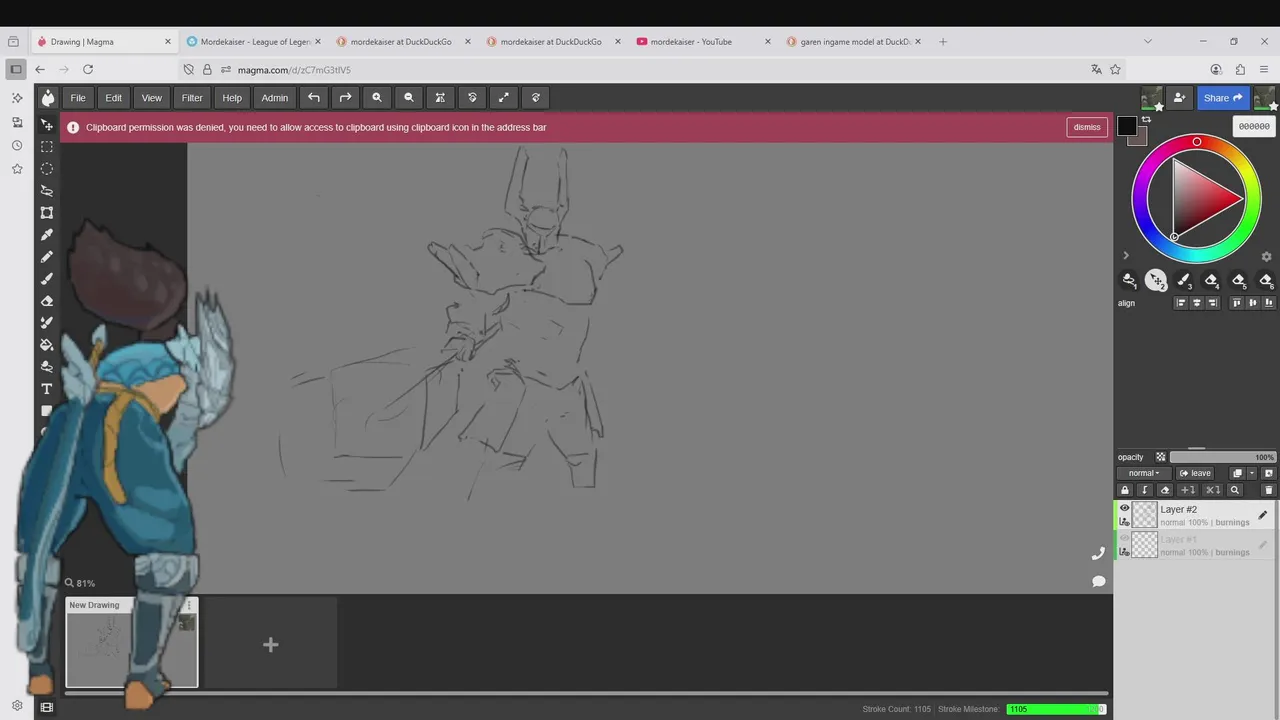Open the invite users icon
Image resolution: width=1280 pixels, height=720 pixels.
pyautogui.click(x=1180, y=97)
